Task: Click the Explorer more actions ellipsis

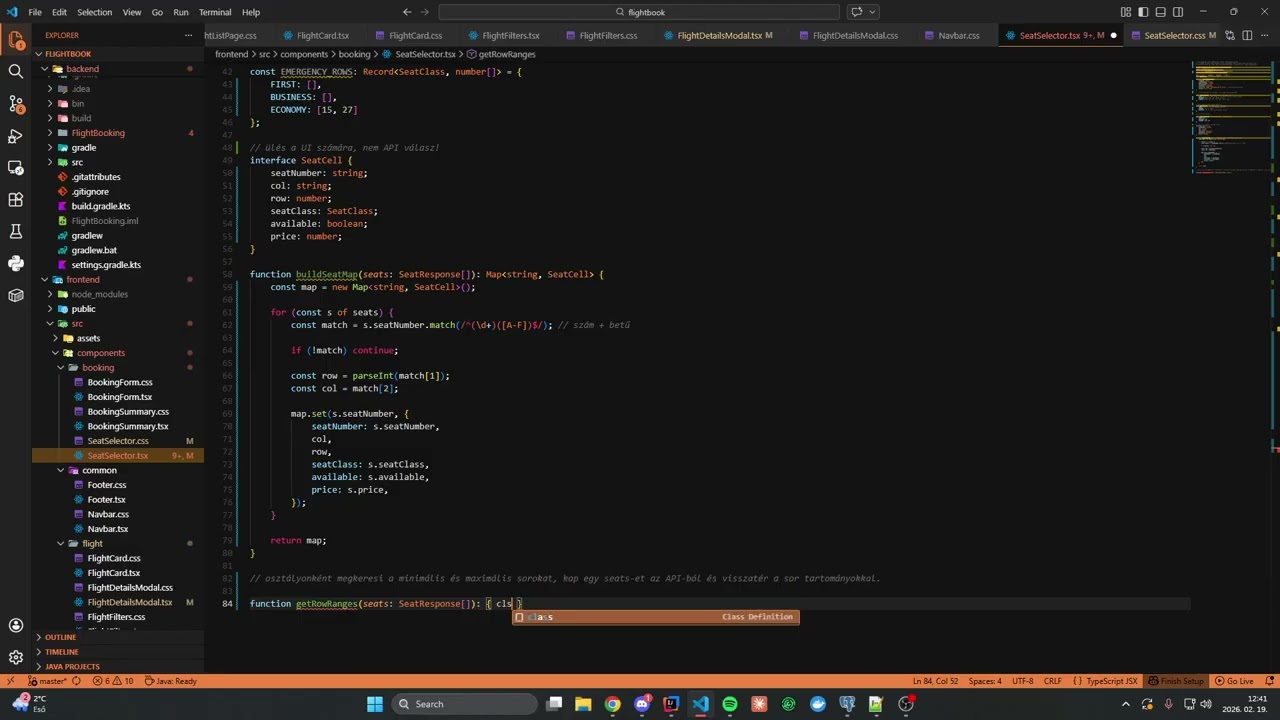Action: click(x=188, y=35)
